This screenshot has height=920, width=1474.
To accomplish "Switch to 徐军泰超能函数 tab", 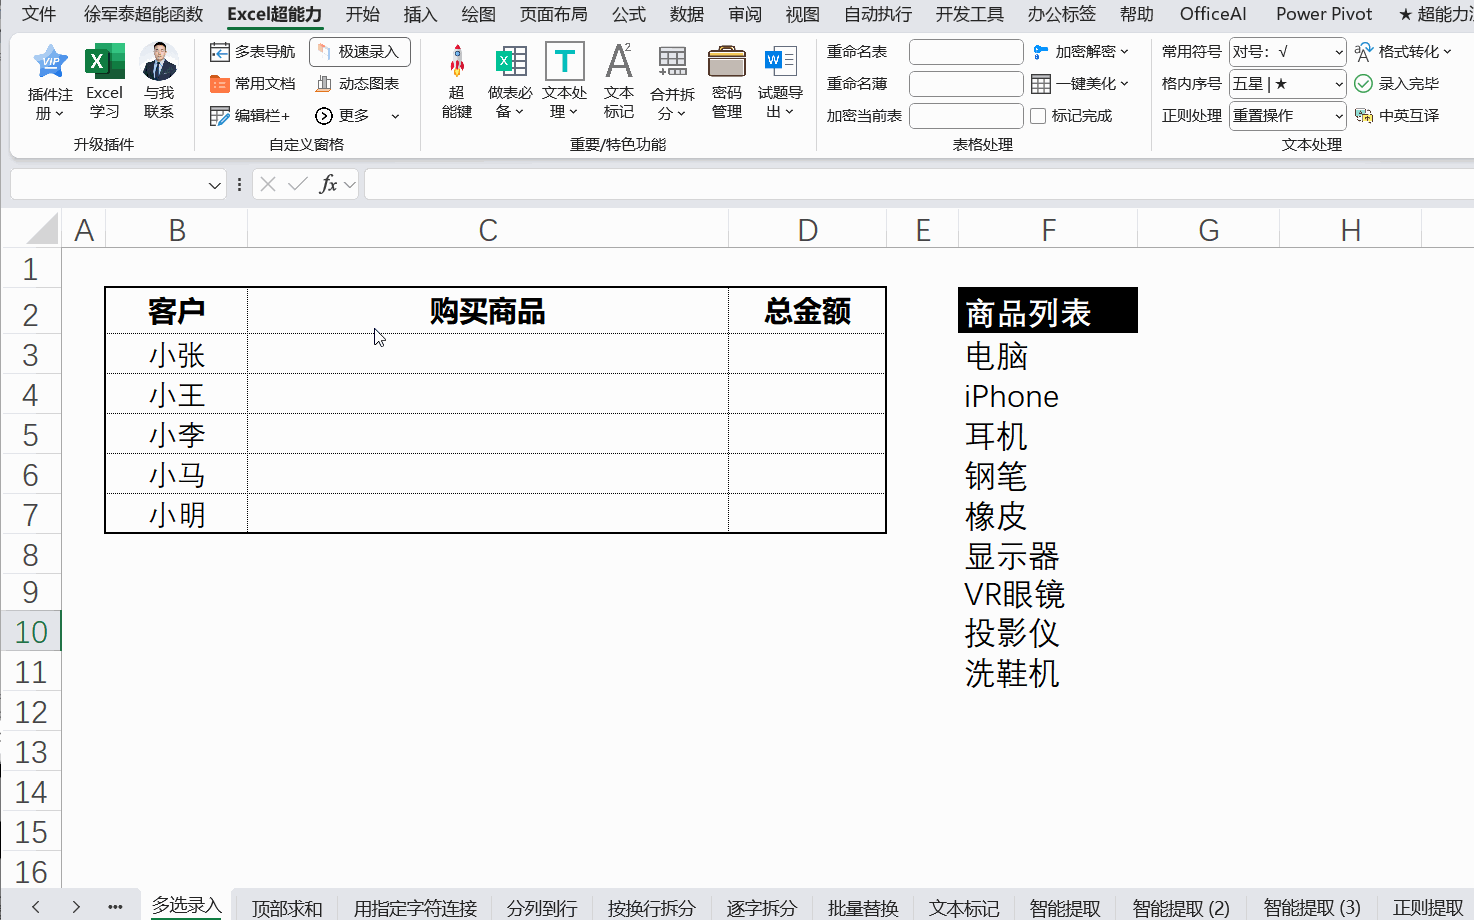I will click(x=143, y=14).
